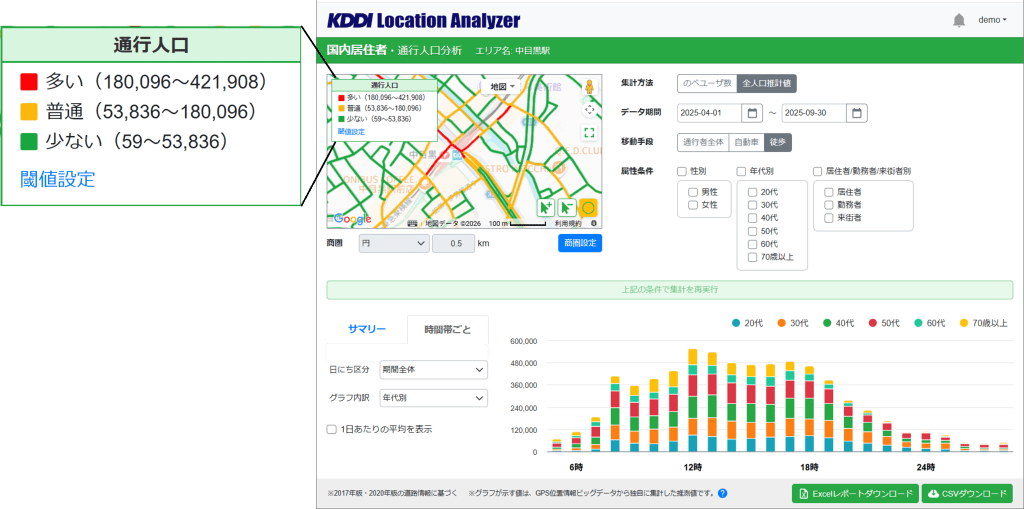
Task: Tick the 30代 age checkbox
Action: (752, 205)
